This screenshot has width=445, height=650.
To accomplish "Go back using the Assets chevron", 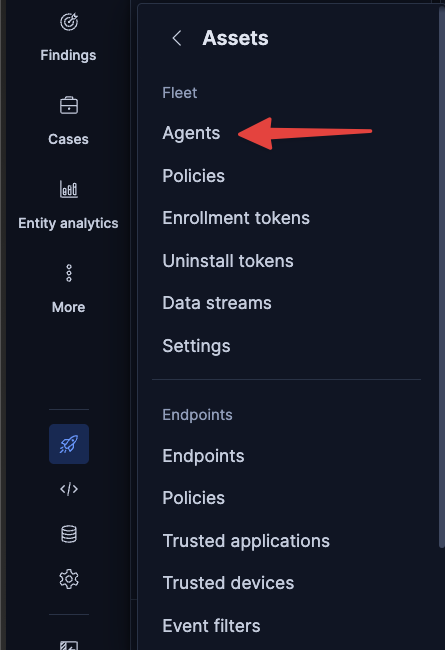I will [177, 38].
